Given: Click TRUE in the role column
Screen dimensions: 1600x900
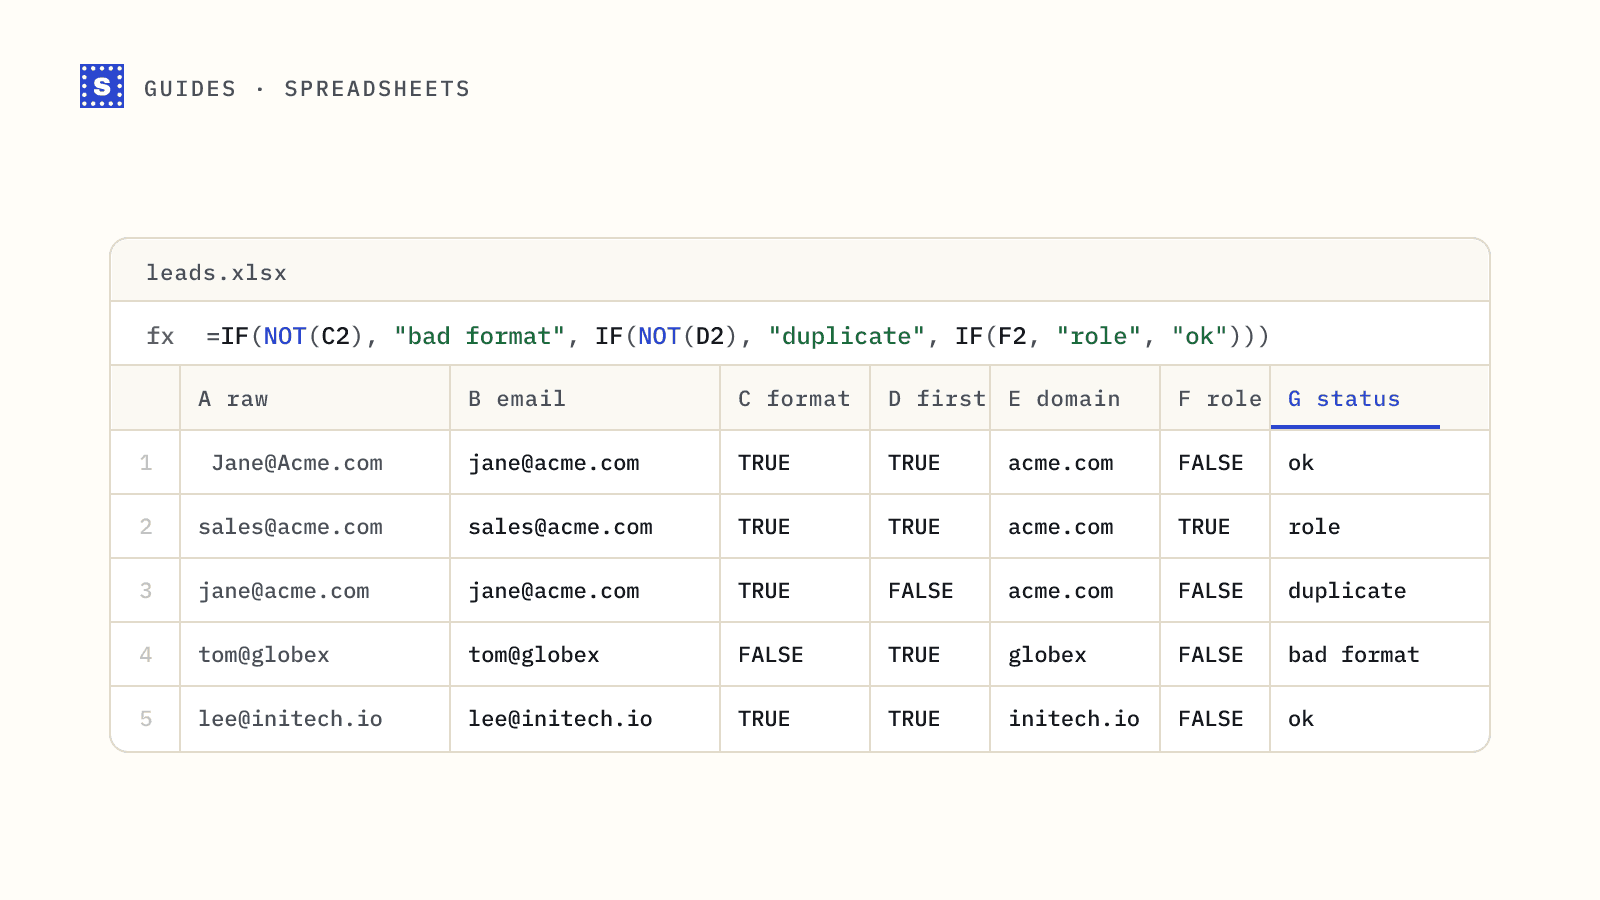Looking at the screenshot, I should pyautogui.click(x=1215, y=527).
